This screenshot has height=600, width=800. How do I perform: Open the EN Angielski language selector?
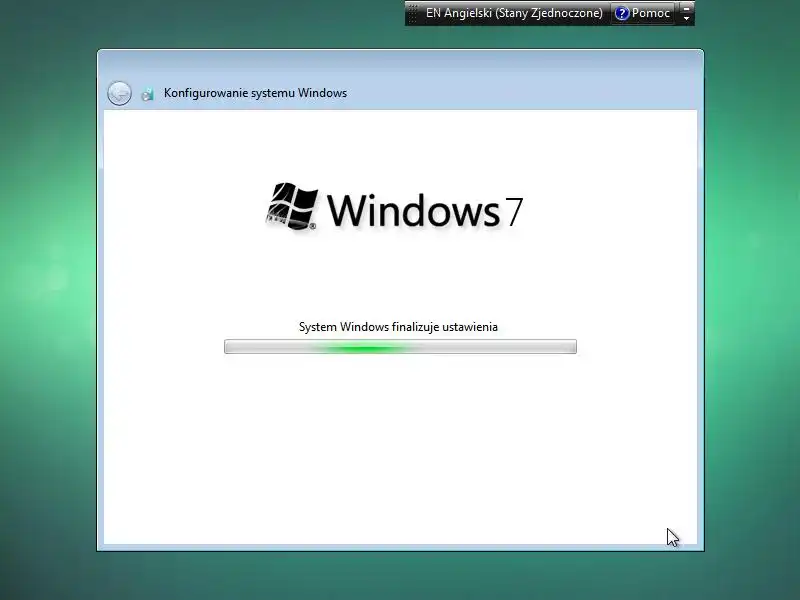(x=514, y=13)
